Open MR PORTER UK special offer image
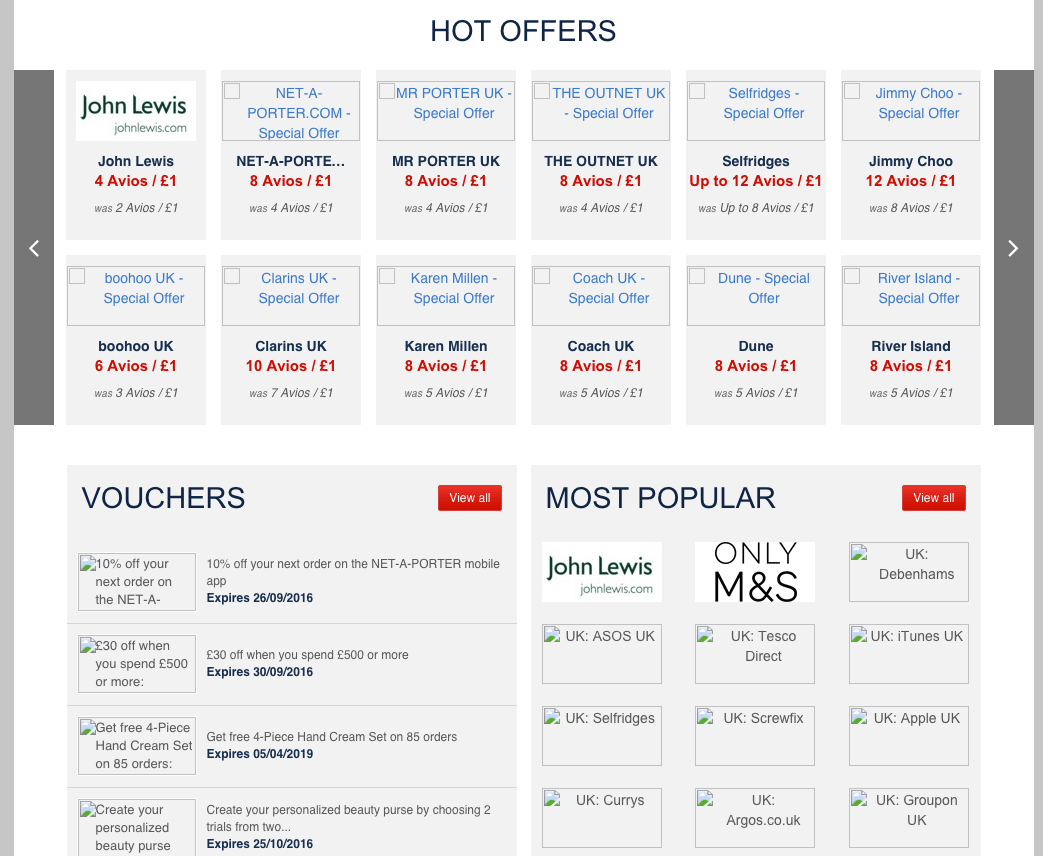 [446, 111]
